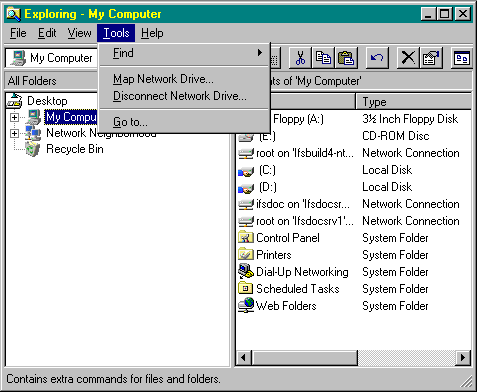This screenshot has width=477, height=392.
Task: Select the ifsdoc network drive icon
Action: point(246,204)
